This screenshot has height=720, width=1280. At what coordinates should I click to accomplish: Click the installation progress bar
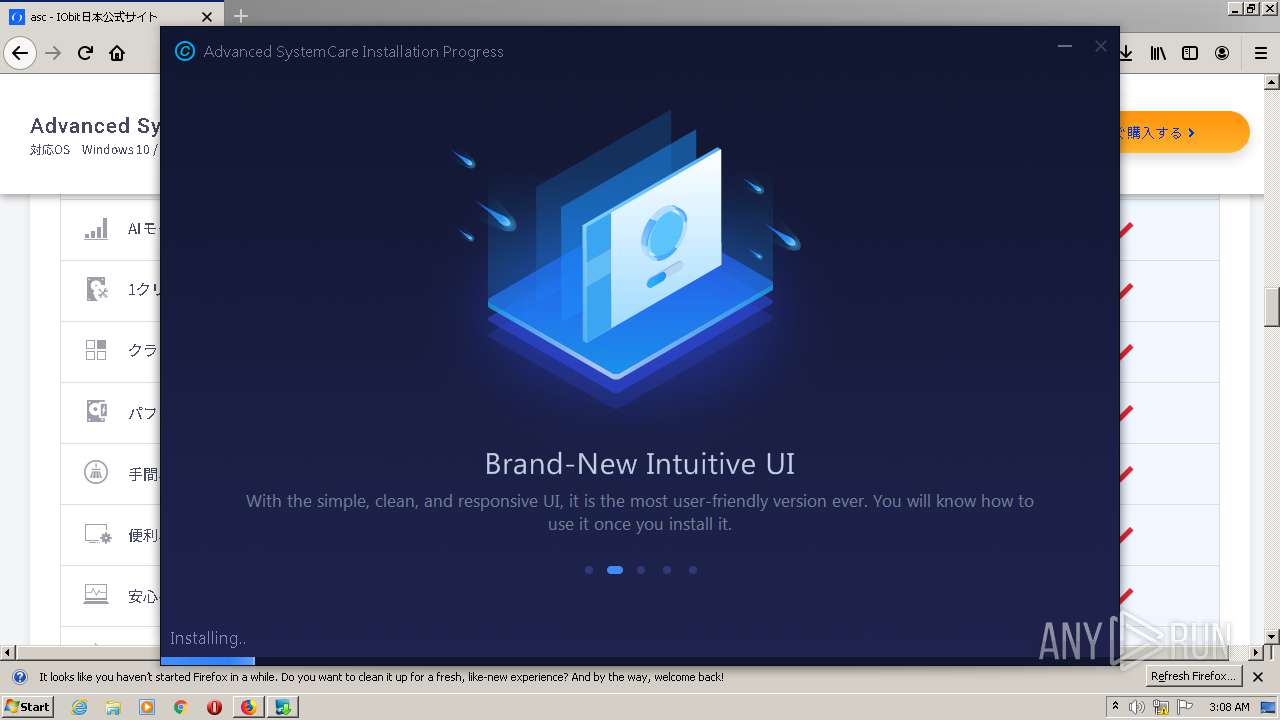tap(640, 661)
